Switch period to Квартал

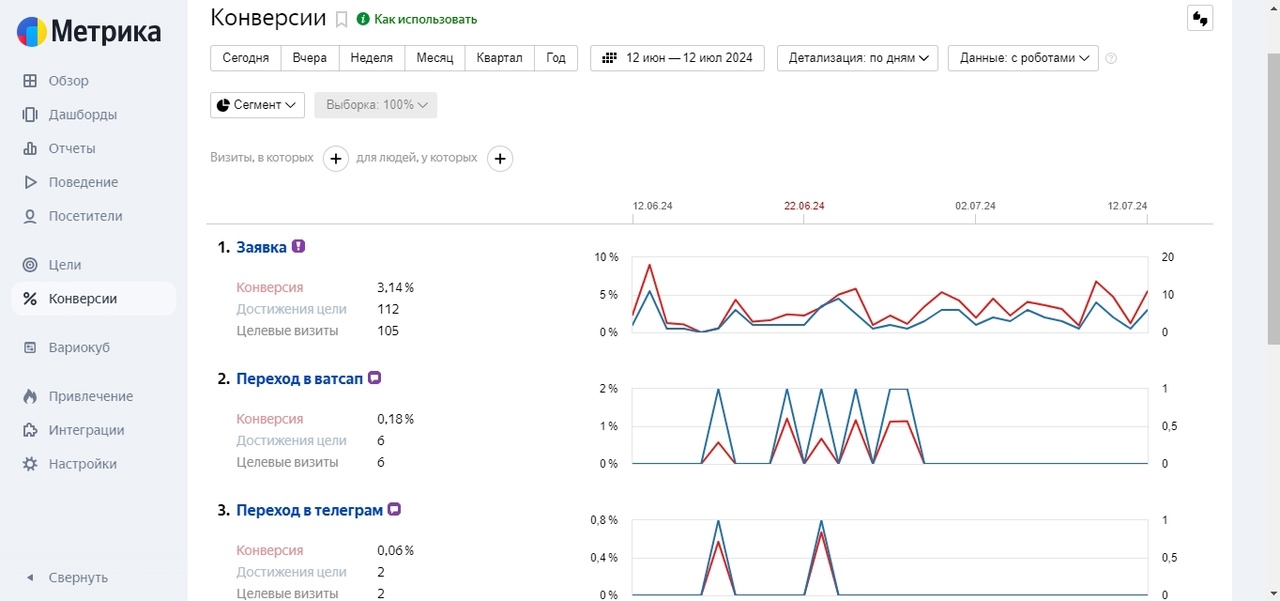[499, 58]
